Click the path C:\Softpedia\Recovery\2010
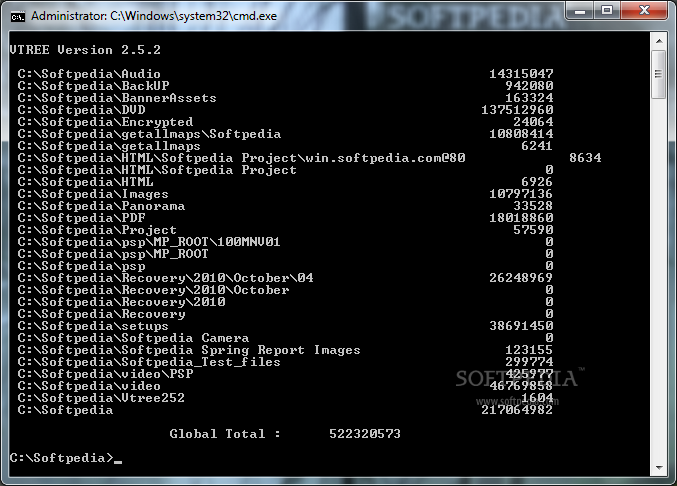 pos(121,302)
